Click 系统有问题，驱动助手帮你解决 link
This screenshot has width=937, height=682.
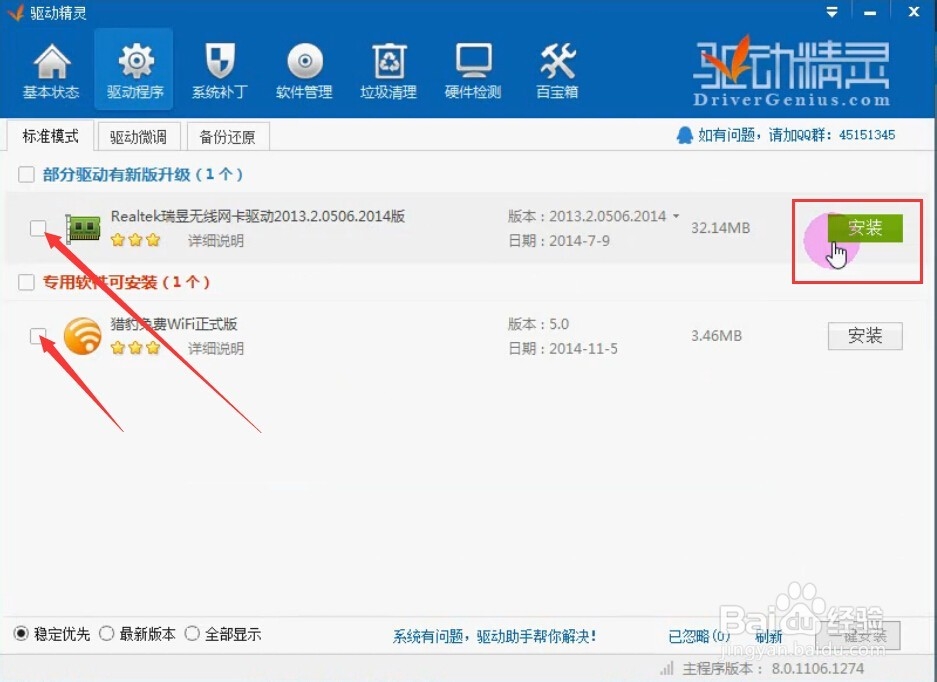495,636
